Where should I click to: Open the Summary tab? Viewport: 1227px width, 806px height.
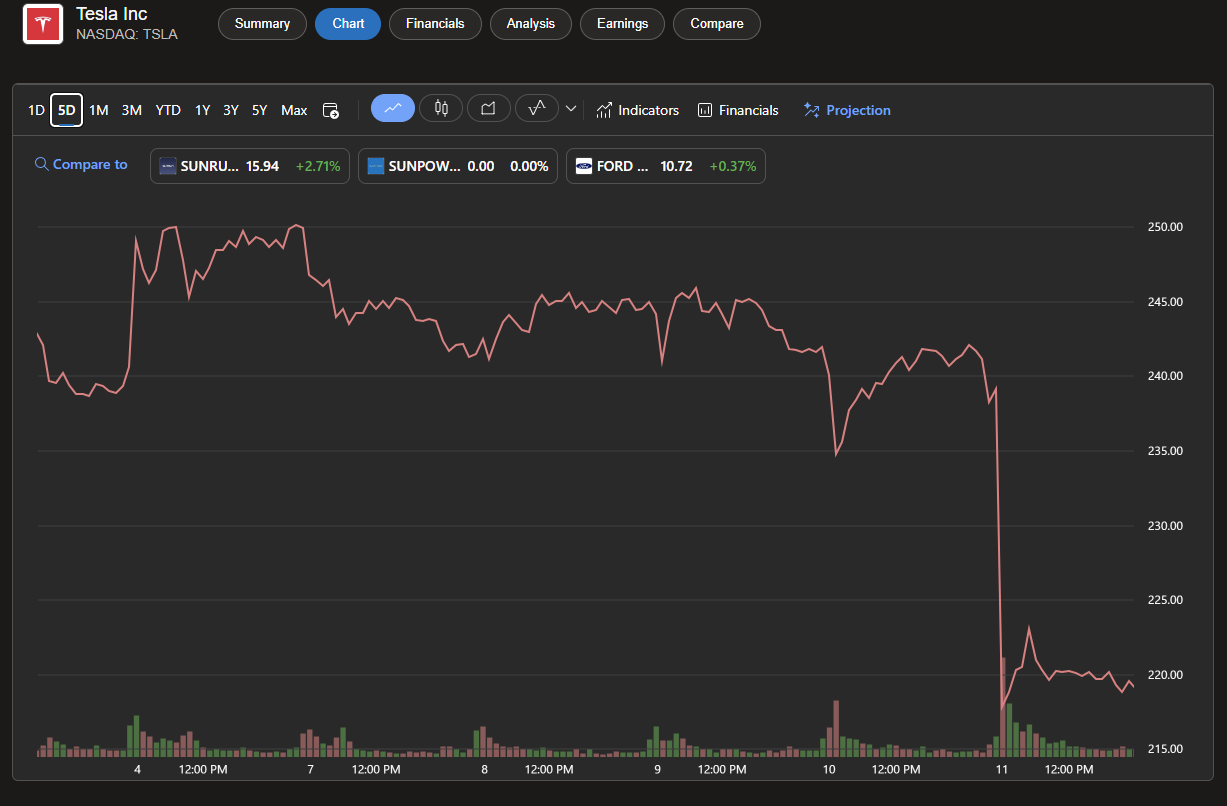click(262, 24)
